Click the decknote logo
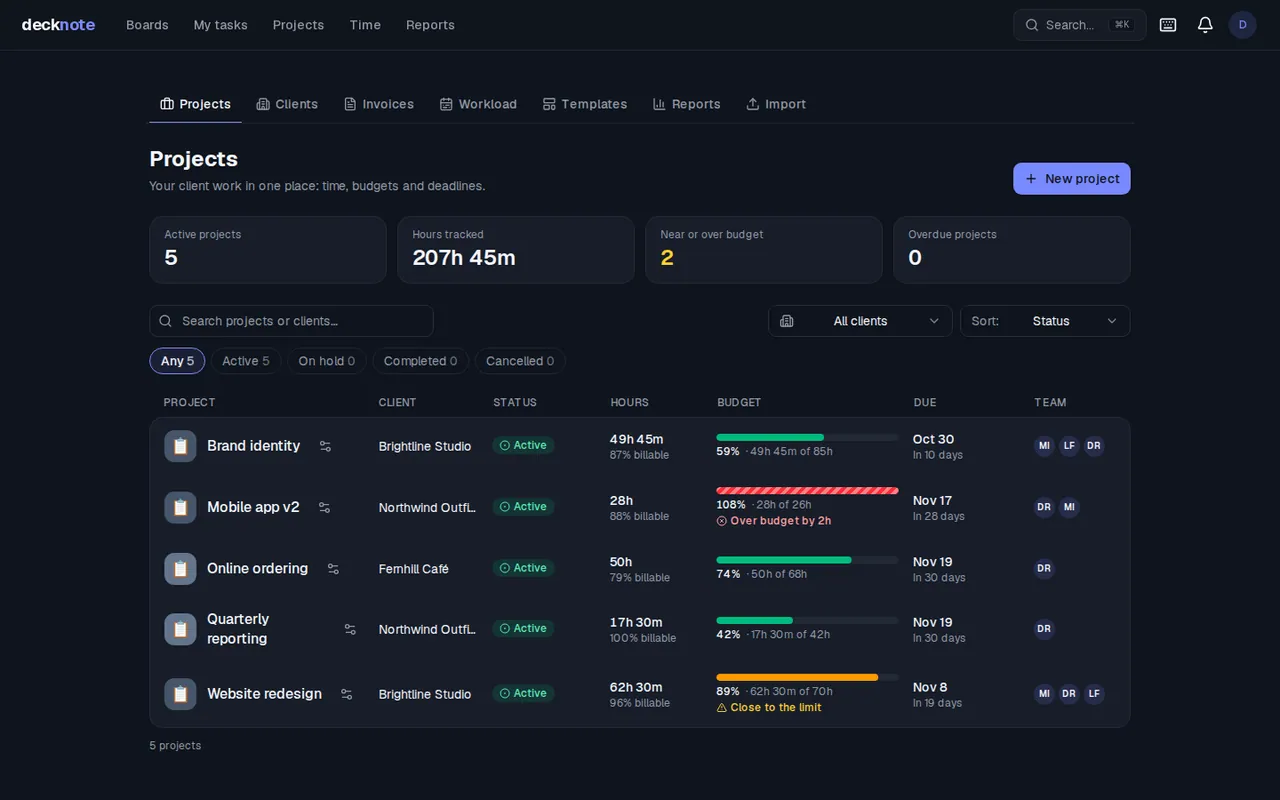 click(58, 25)
